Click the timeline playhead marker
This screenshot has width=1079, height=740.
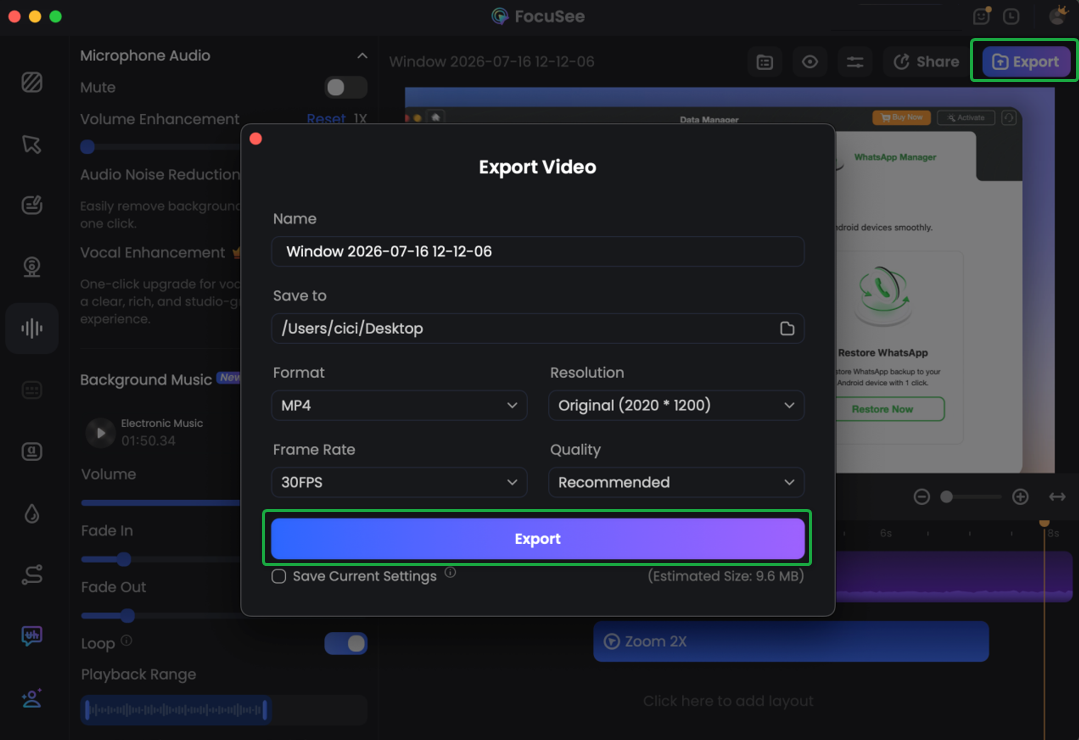point(1045,523)
